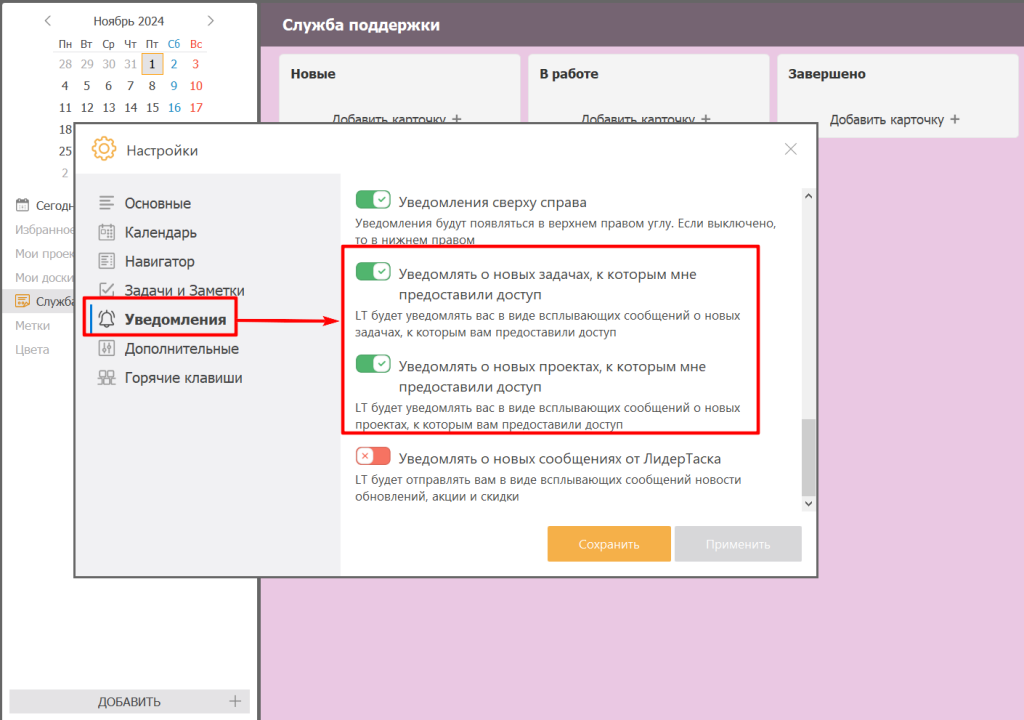This screenshot has height=720, width=1024.
Task: Click the Навигатор settings icon
Action: (106, 261)
